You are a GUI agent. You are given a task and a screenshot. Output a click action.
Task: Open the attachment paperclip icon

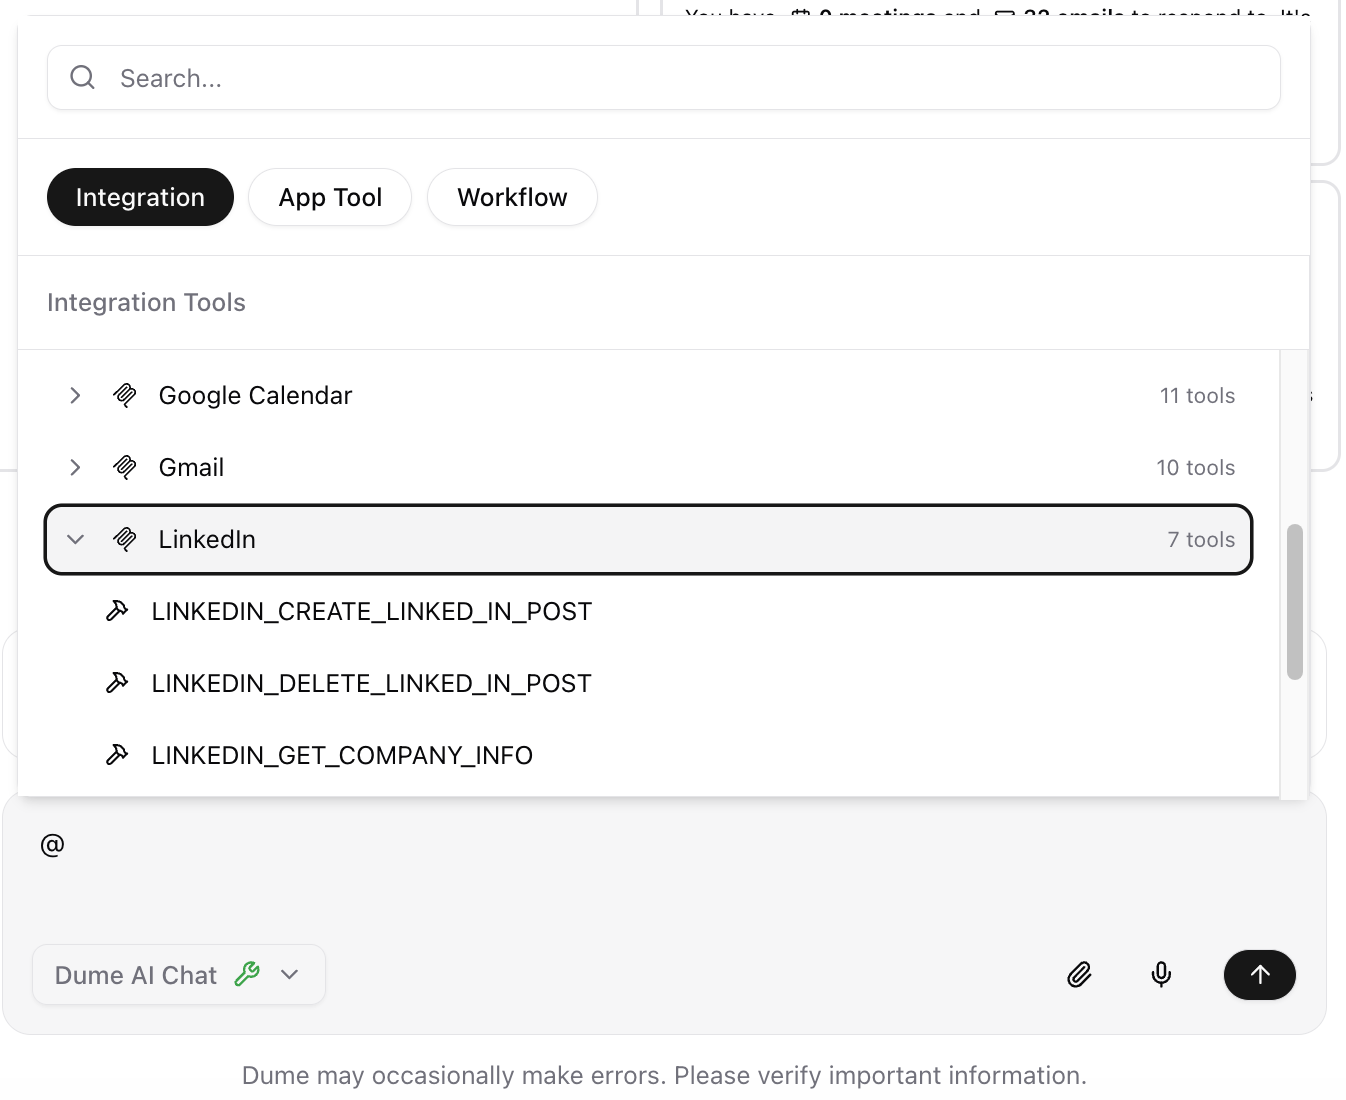[1079, 974]
